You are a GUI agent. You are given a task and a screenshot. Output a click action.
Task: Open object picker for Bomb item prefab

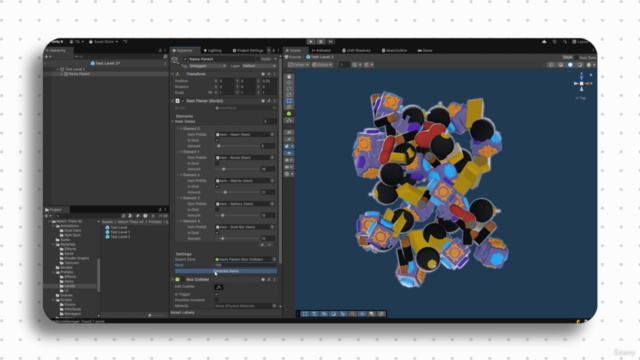click(272, 158)
